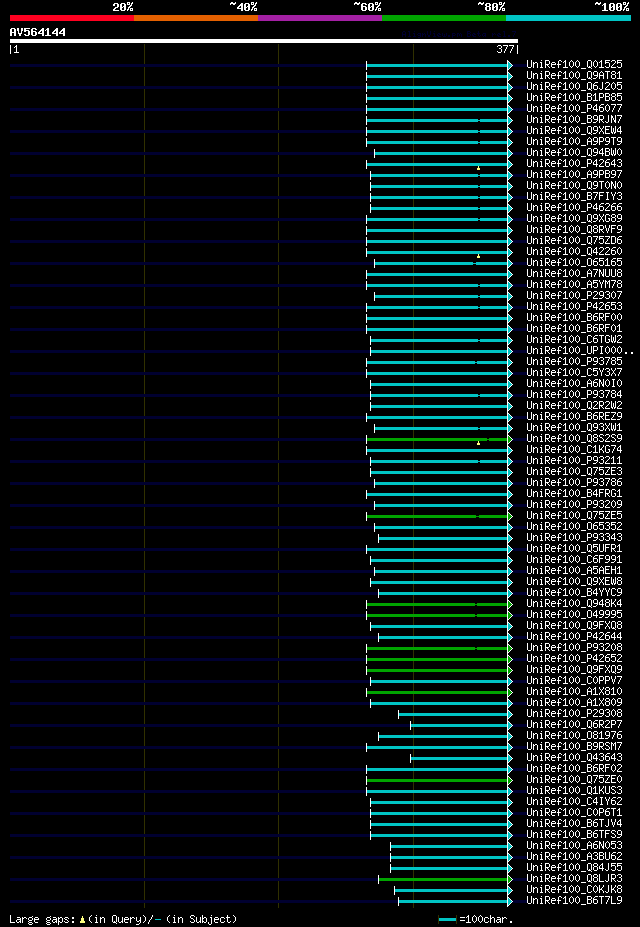
Task: Open truncated hit UniRef100_UPI000..
Action: pos(580,350)
